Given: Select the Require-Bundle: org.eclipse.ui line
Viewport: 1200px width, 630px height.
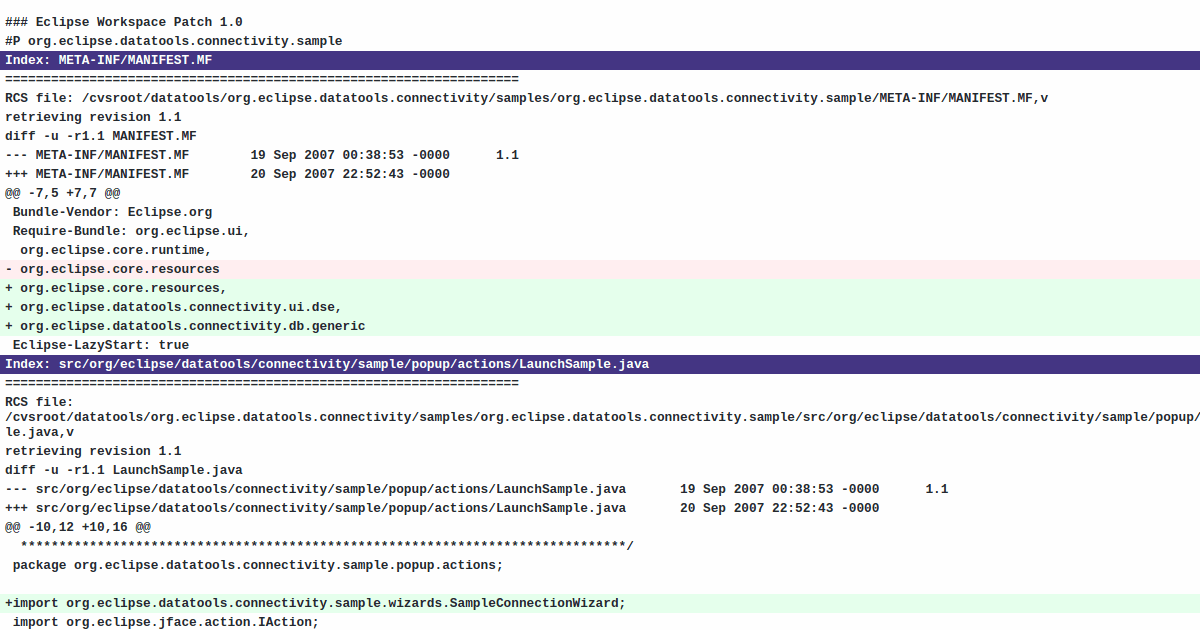Looking at the screenshot, I should [x=125, y=230].
